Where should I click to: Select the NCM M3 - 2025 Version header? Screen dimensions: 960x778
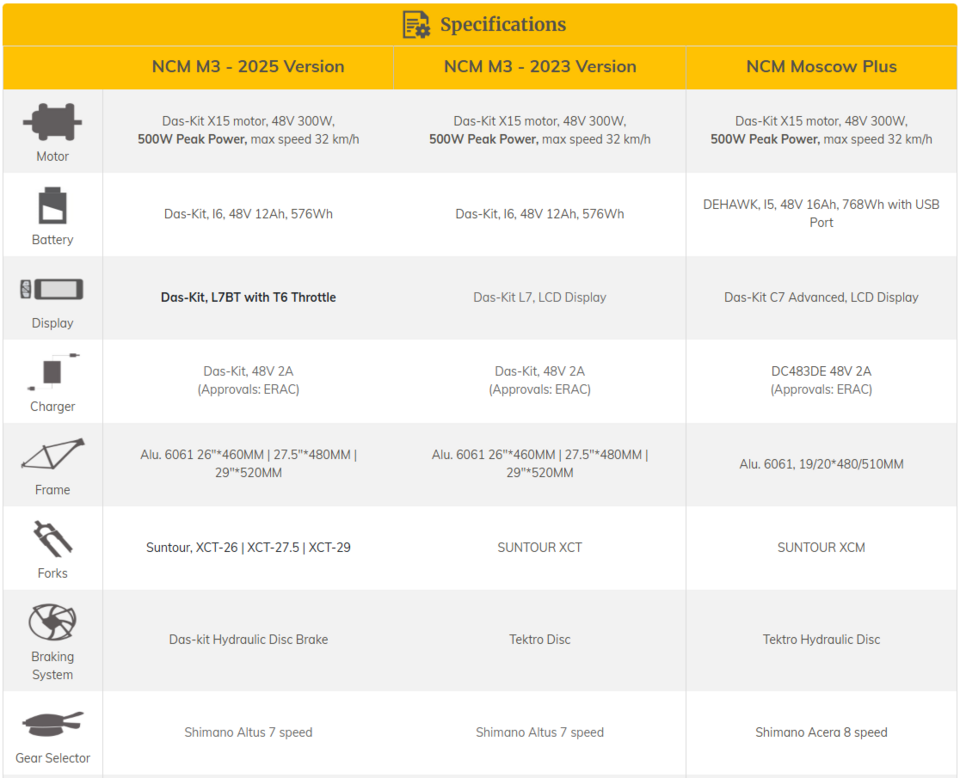tap(248, 66)
